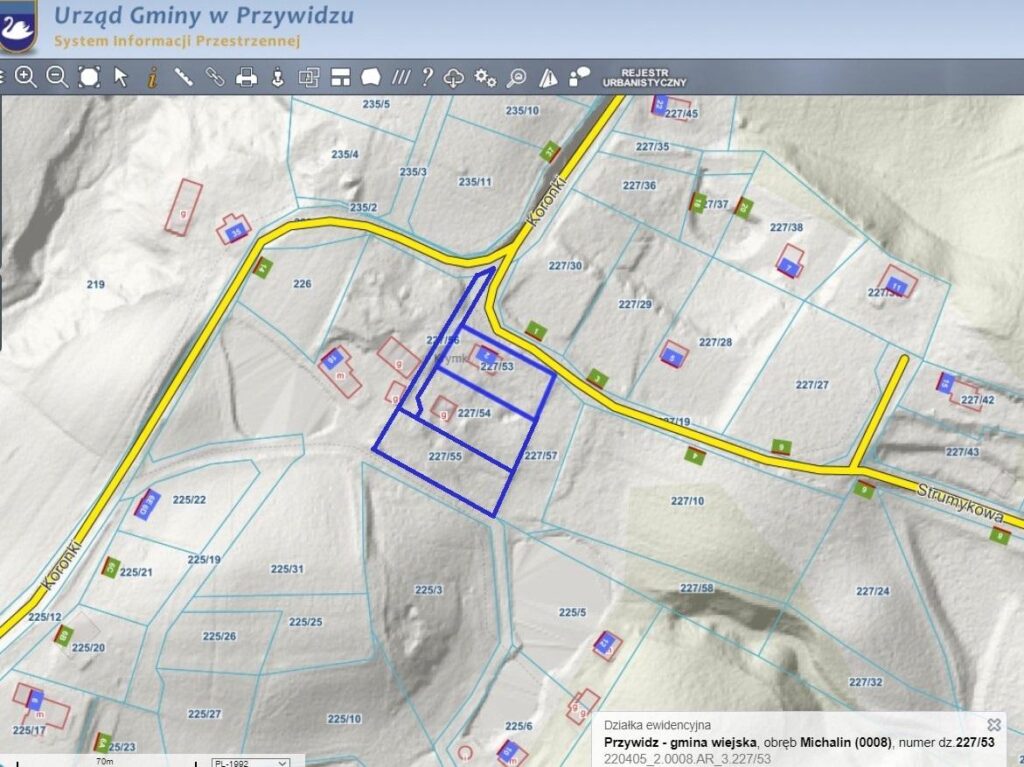Click parcel label 225/26
This screenshot has width=1024, height=767.
coord(219,636)
